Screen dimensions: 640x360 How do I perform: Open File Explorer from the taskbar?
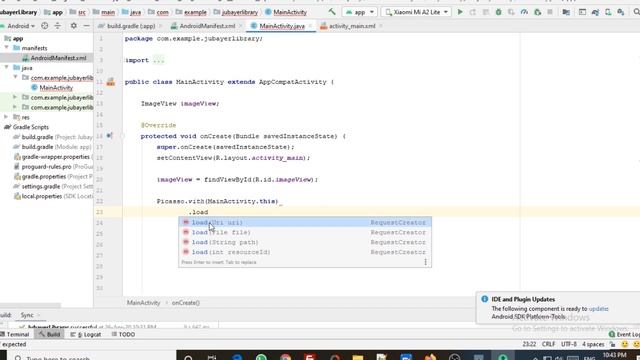(358, 357)
